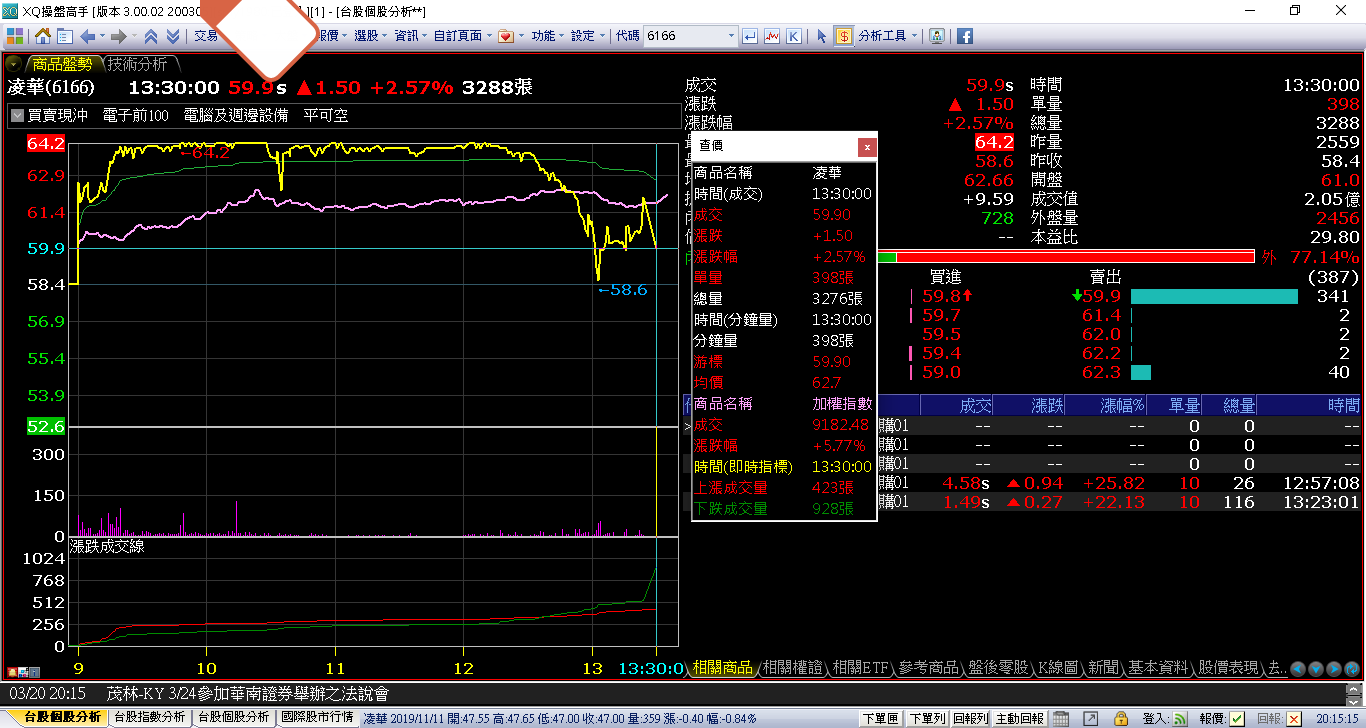Close the 查價 popup window

tap(867, 147)
